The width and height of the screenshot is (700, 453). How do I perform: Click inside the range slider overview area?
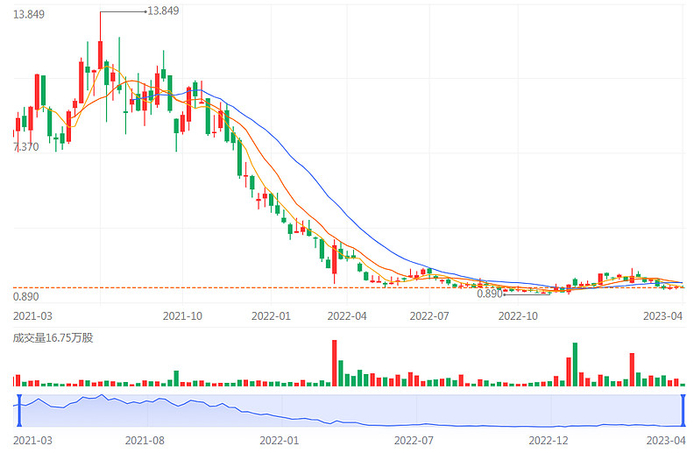tap(351, 410)
